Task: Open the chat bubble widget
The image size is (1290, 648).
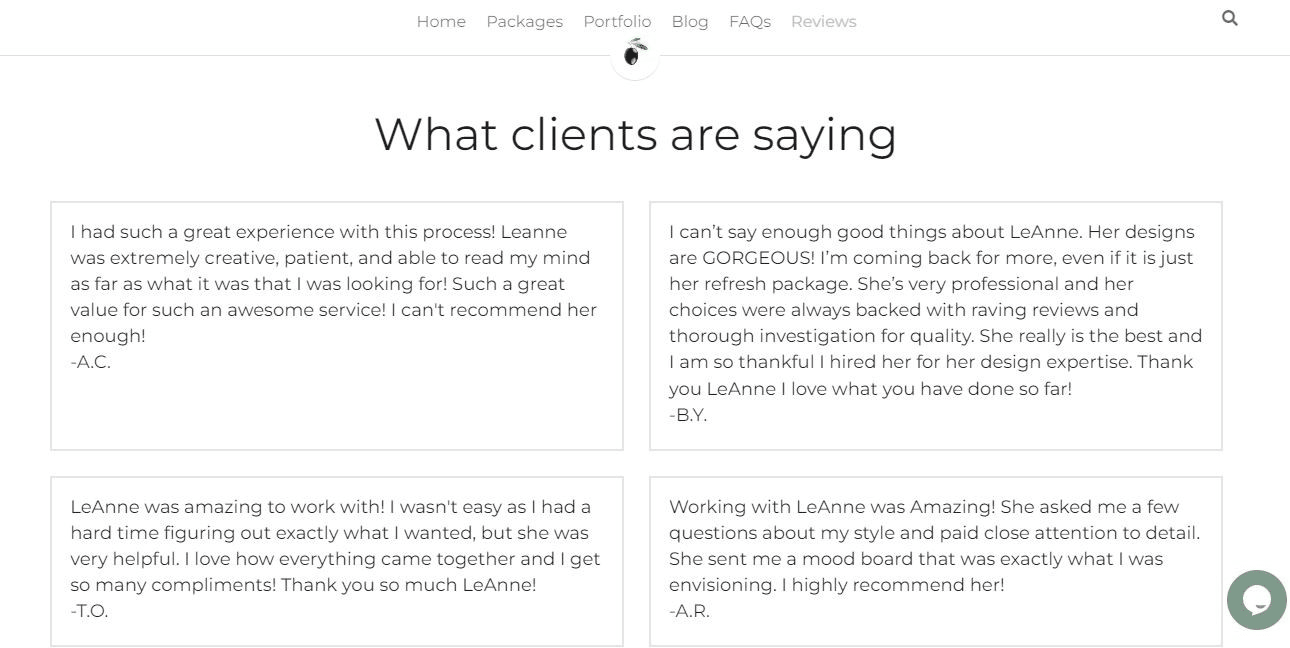Action: pos(1256,600)
